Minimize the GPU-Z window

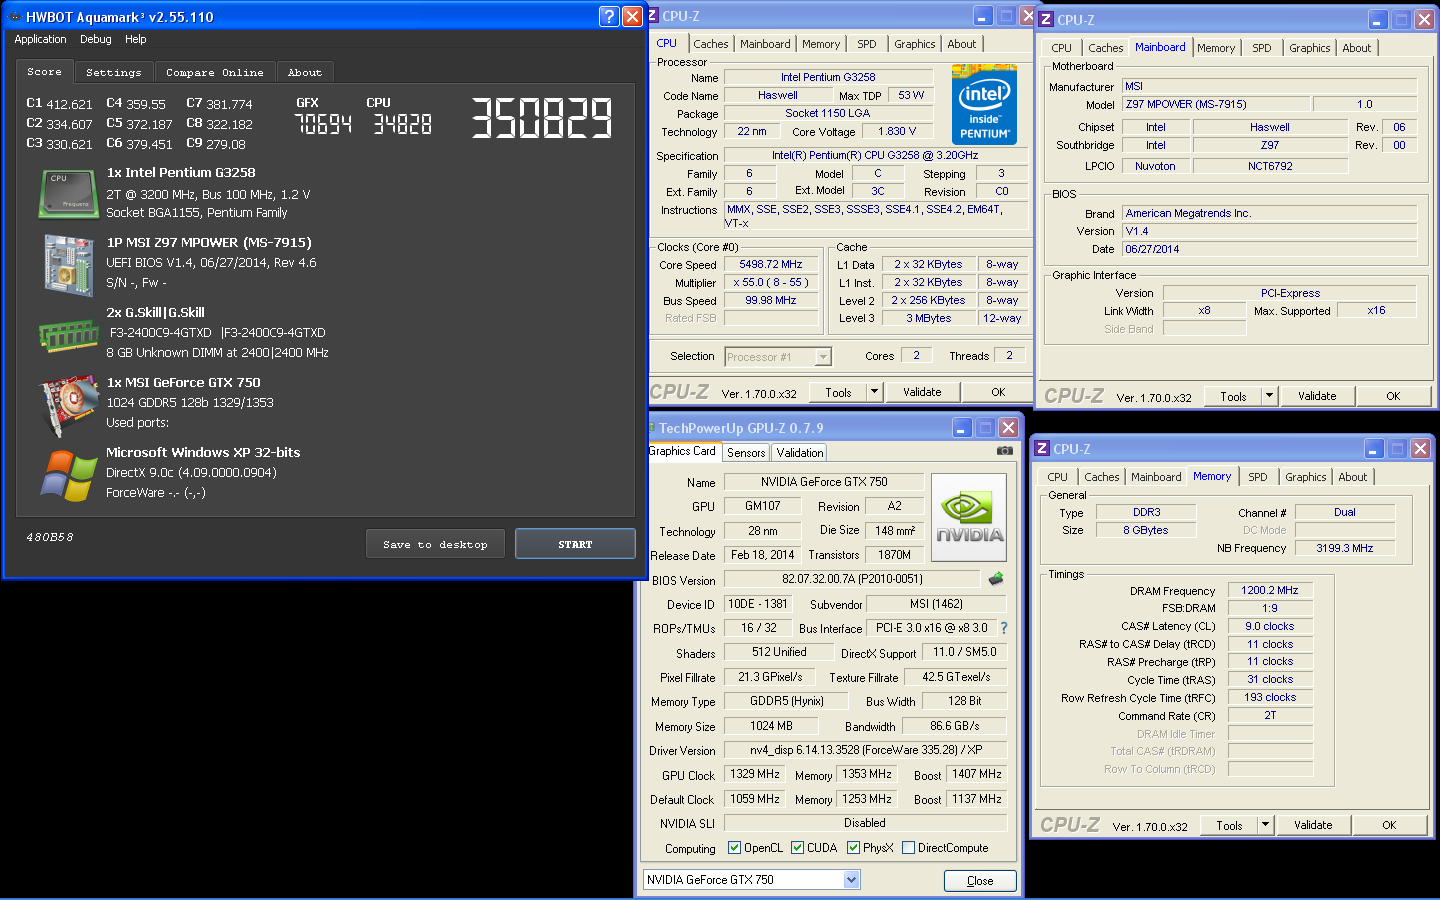962,428
